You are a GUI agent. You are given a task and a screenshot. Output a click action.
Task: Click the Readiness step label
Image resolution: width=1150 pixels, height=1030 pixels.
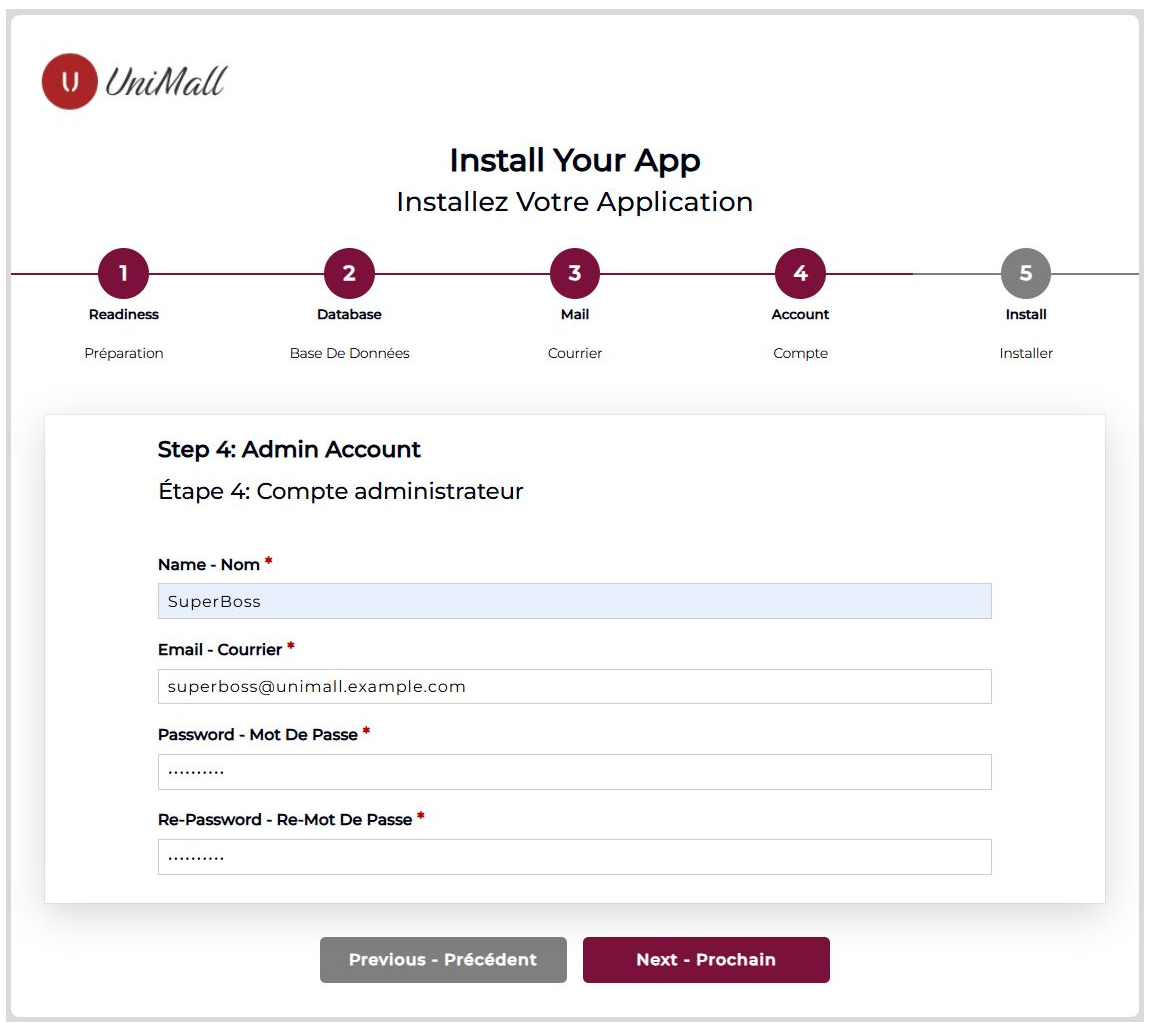coord(123,314)
